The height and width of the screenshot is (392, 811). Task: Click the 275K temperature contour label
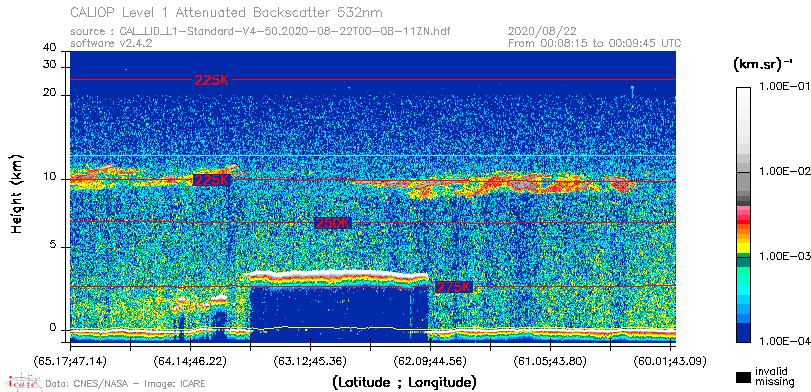click(454, 287)
